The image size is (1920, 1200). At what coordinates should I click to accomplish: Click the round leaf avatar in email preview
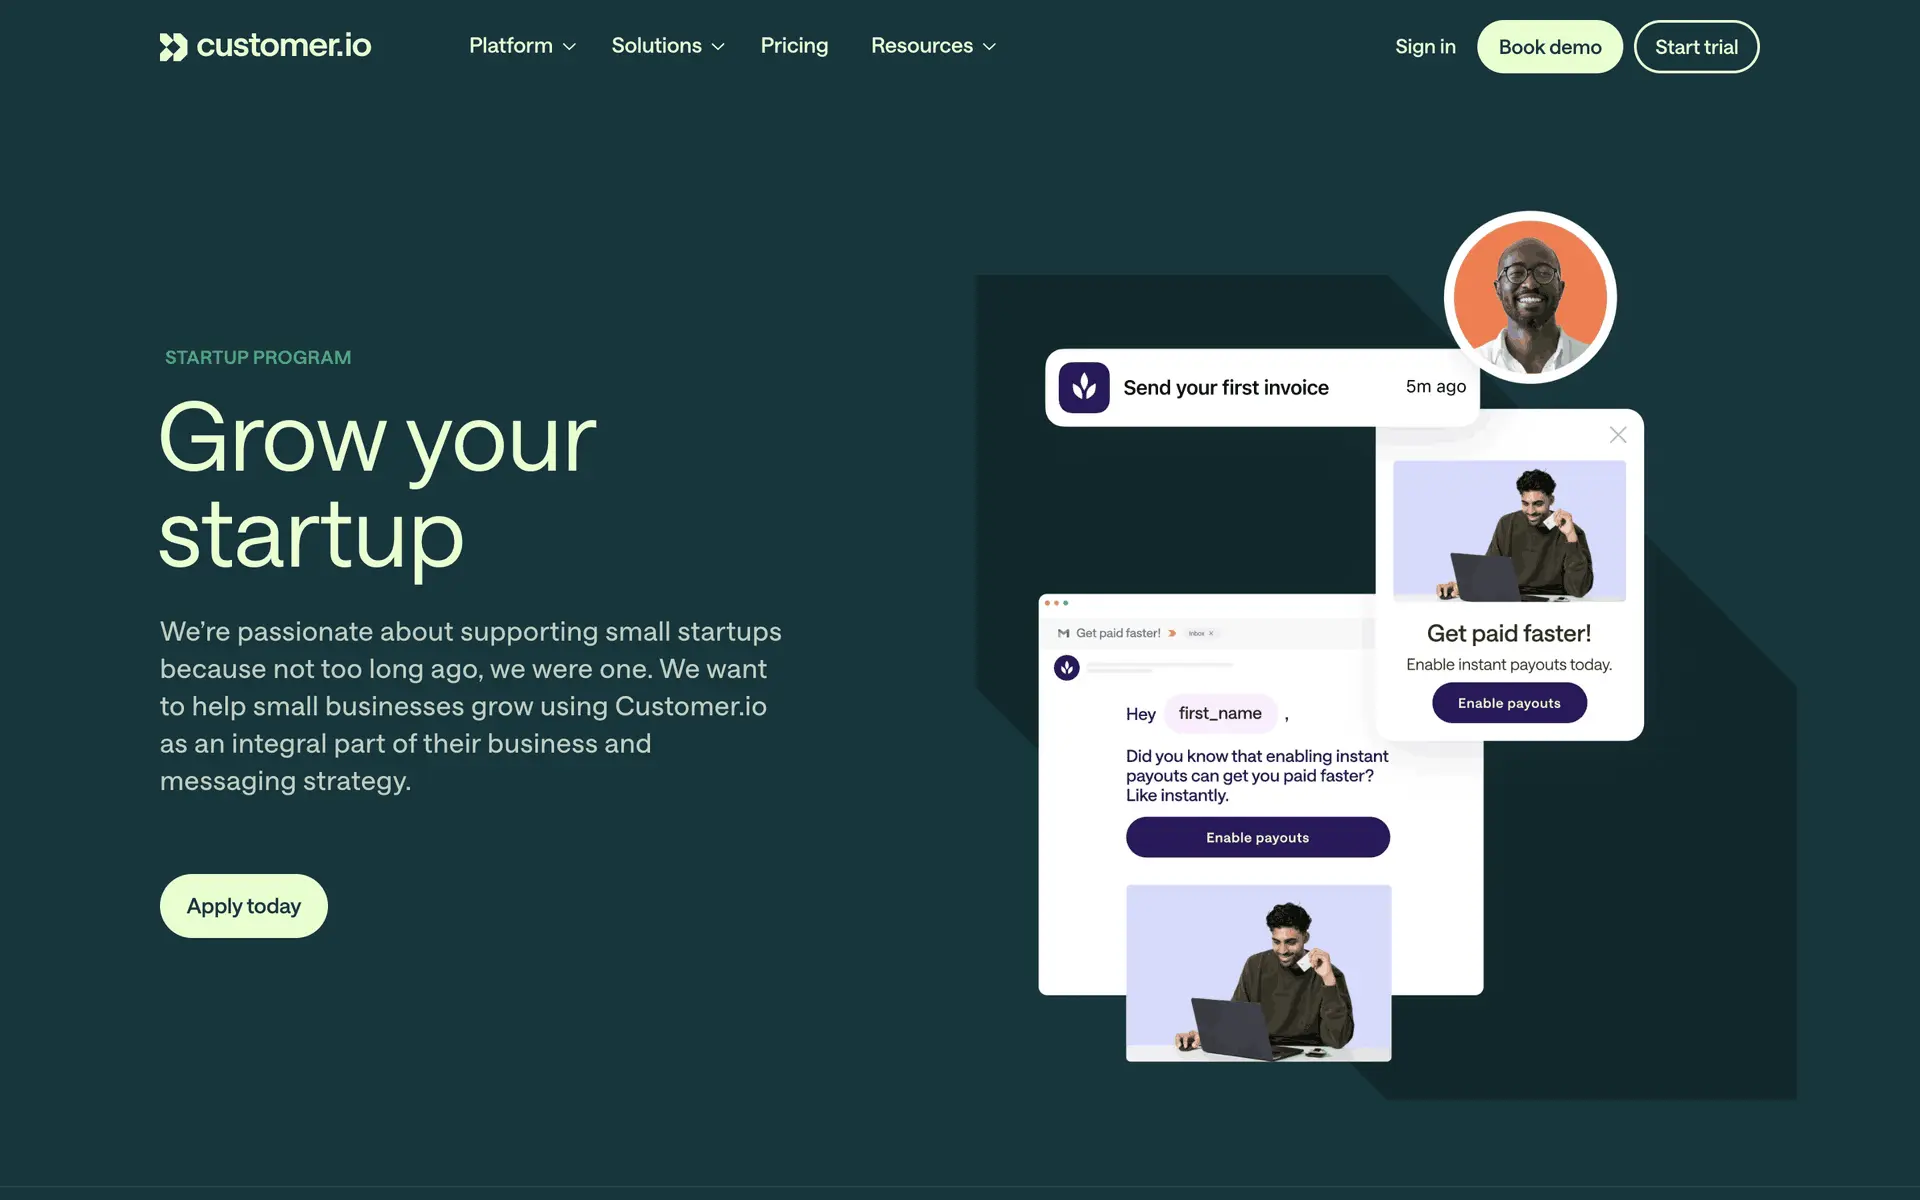pos(1067,667)
